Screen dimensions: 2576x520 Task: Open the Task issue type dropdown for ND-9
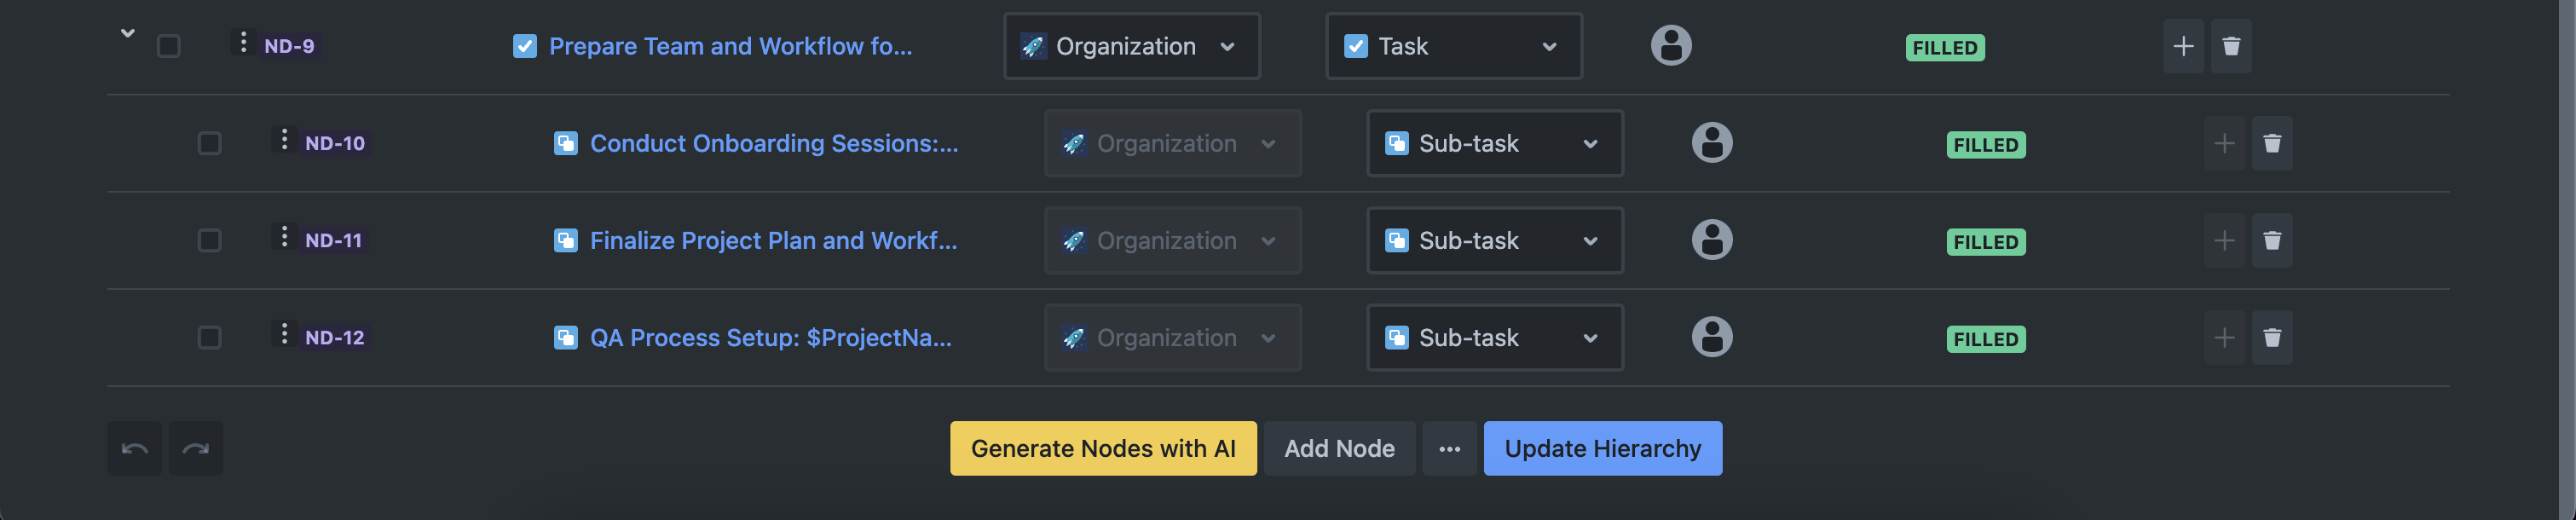click(1452, 46)
